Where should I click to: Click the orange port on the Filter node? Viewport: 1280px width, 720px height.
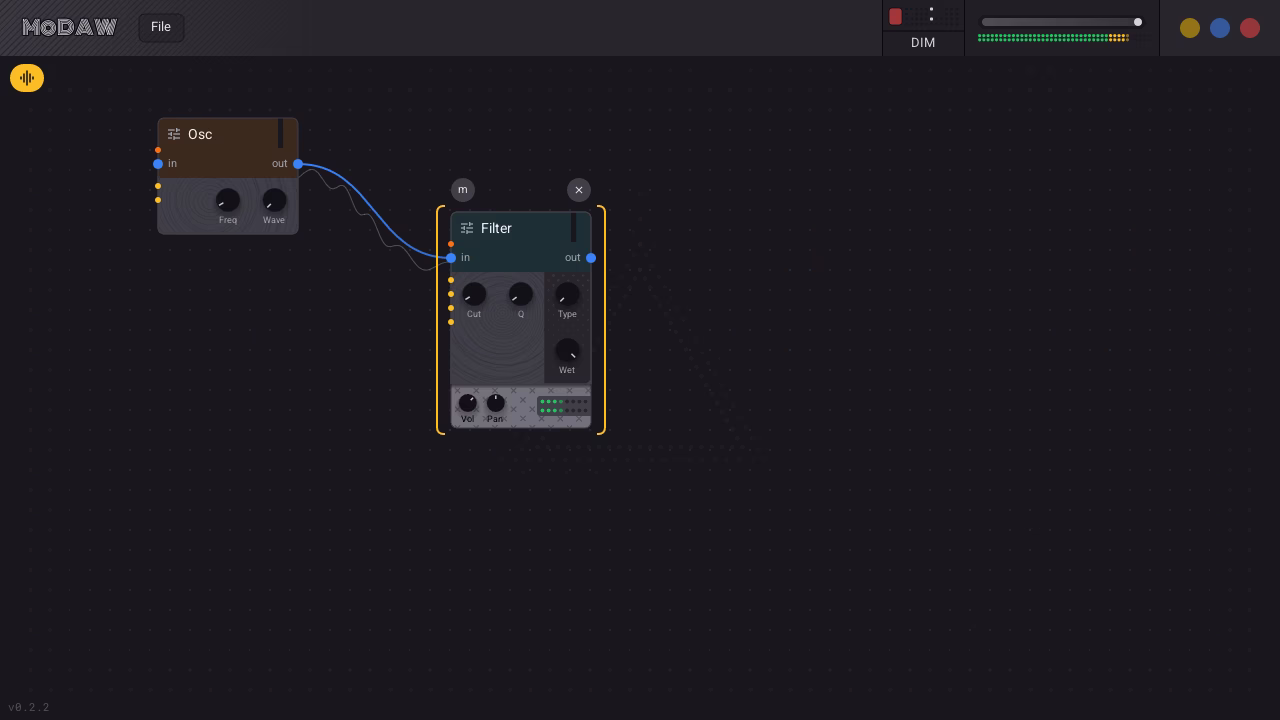pyautogui.click(x=451, y=244)
